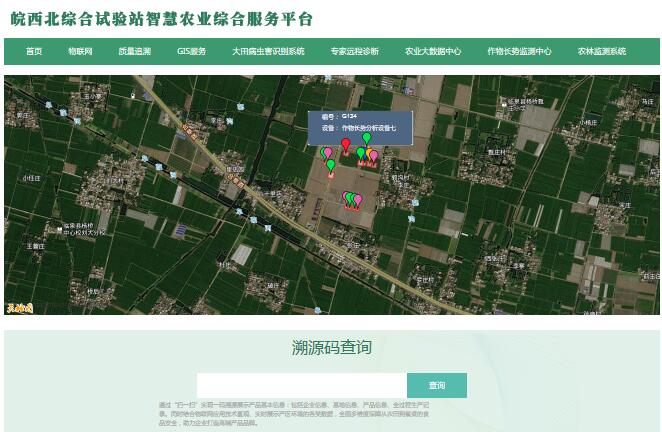Go to the 首页 menu item
Viewport: 662px width, 432px height.
35,51
